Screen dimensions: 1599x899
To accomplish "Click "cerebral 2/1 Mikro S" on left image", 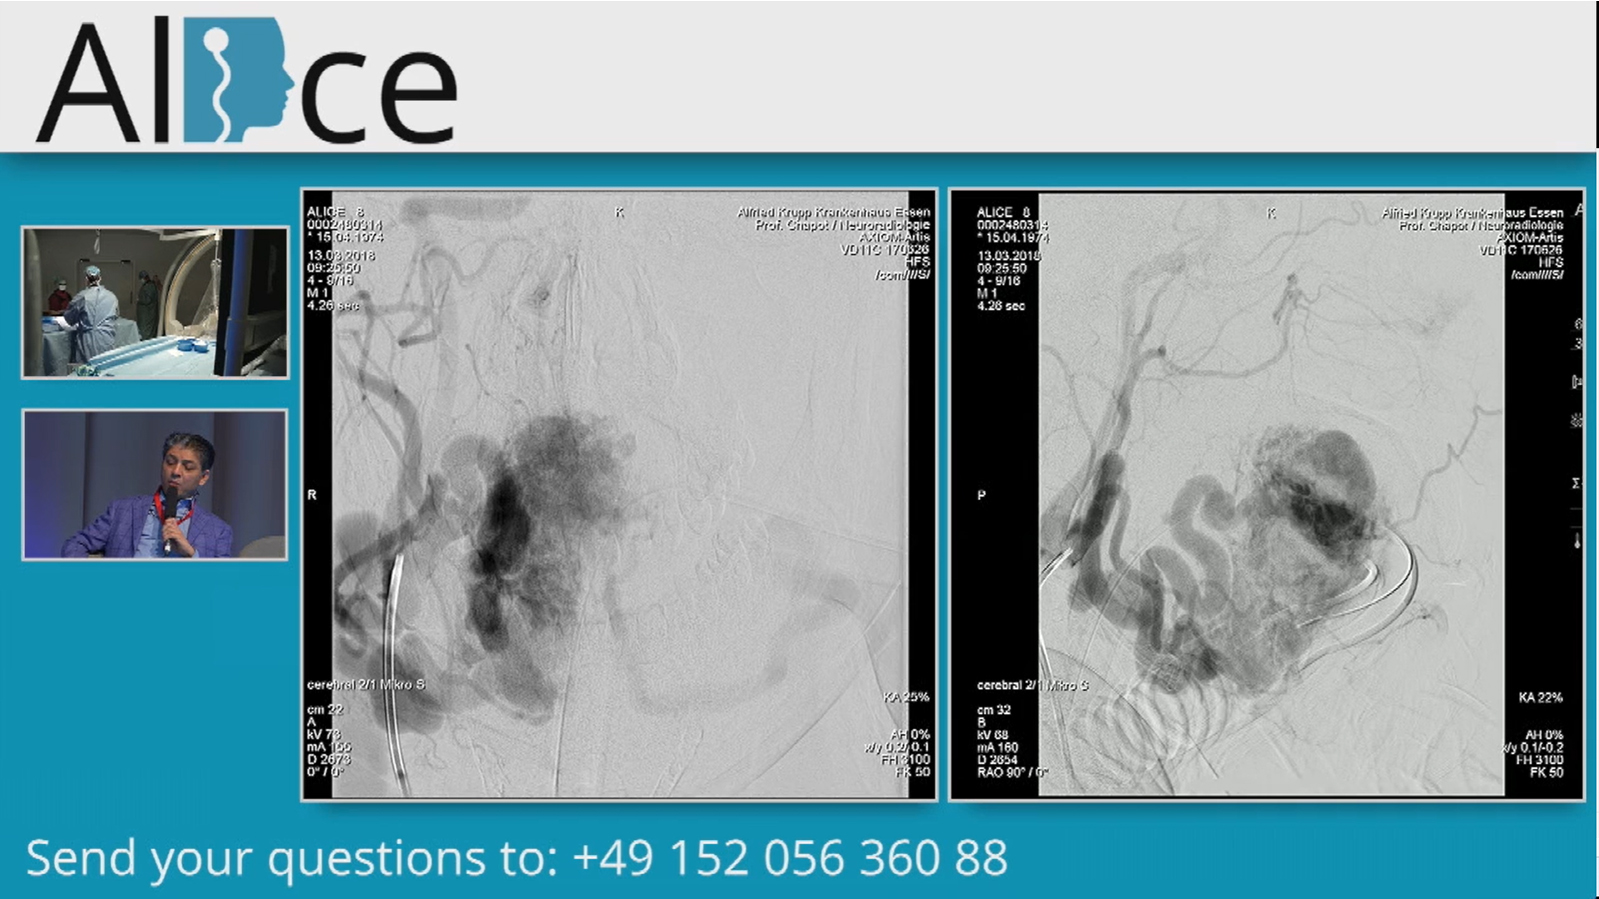I will [x=366, y=684].
